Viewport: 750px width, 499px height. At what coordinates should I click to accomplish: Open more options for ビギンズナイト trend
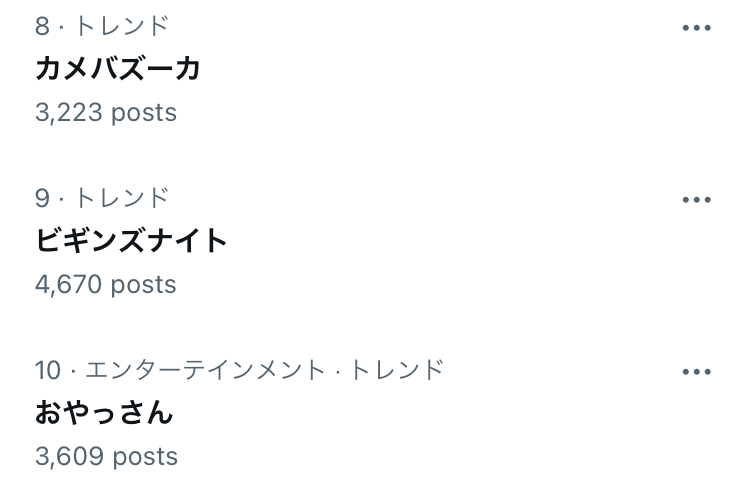tap(696, 200)
